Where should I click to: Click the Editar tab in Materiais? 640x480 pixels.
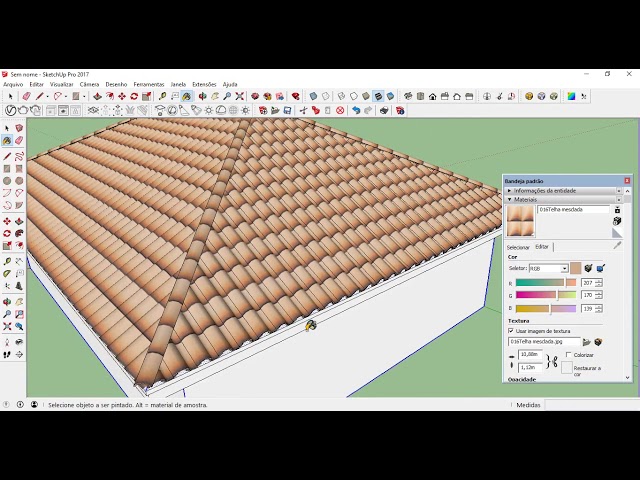coord(542,247)
